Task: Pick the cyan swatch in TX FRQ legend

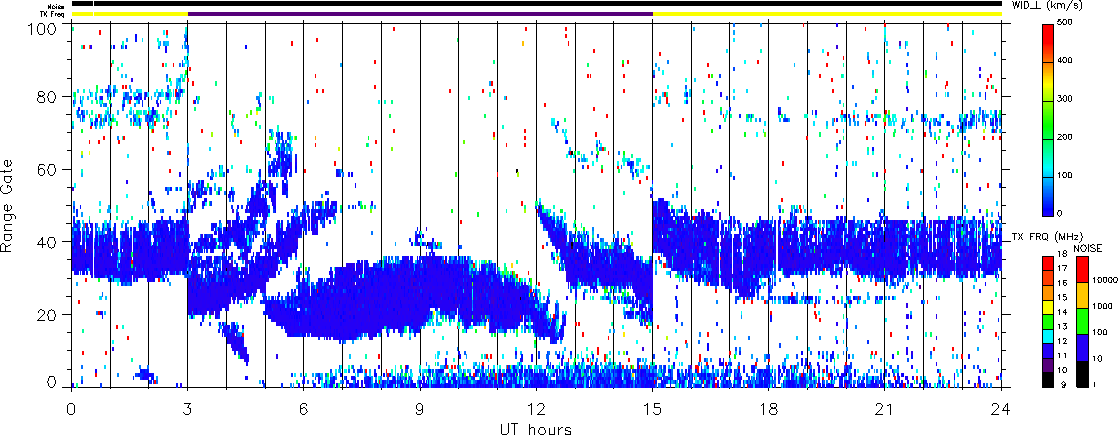Action: click(x=1047, y=337)
